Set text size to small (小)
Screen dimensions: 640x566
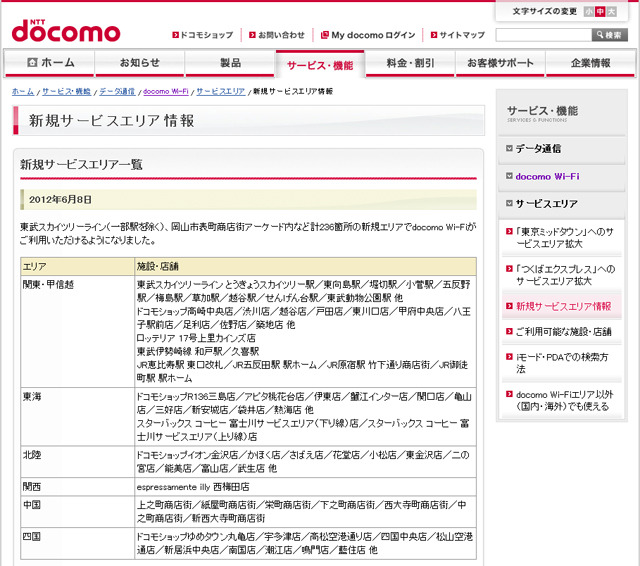click(589, 12)
